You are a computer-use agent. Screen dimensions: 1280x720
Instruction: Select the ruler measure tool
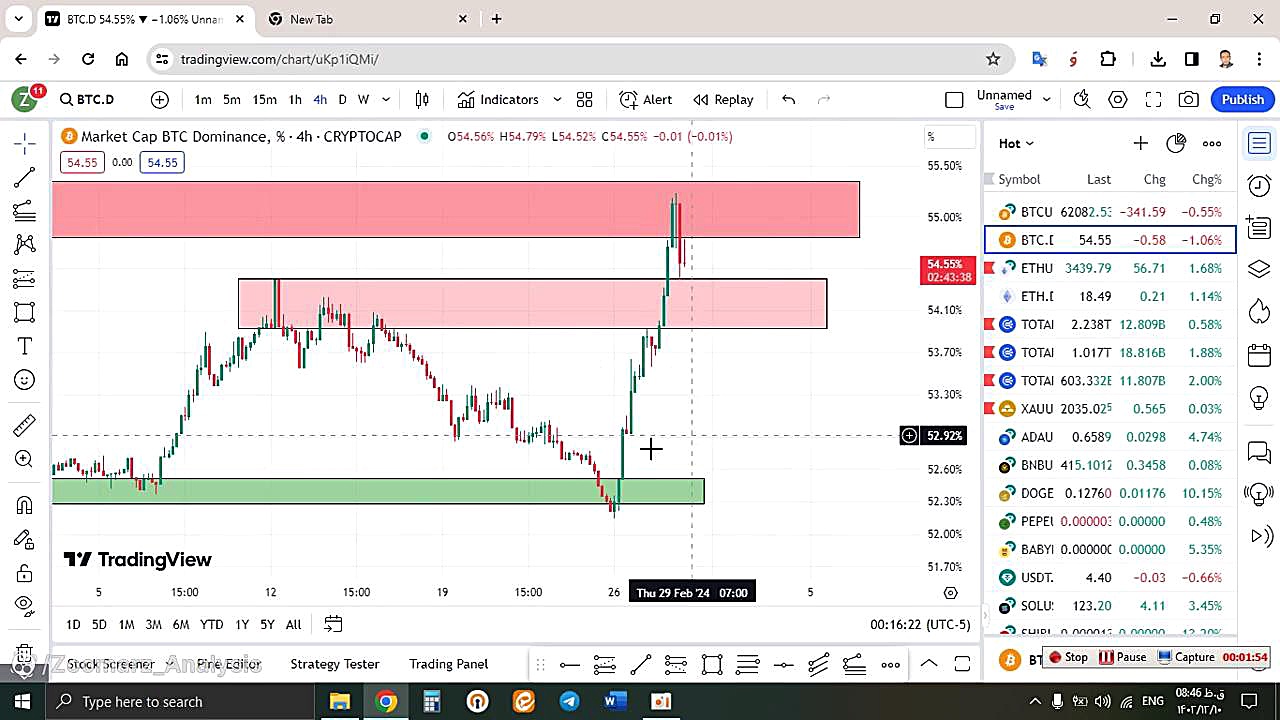pyautogui.click(x=25, y=425)
